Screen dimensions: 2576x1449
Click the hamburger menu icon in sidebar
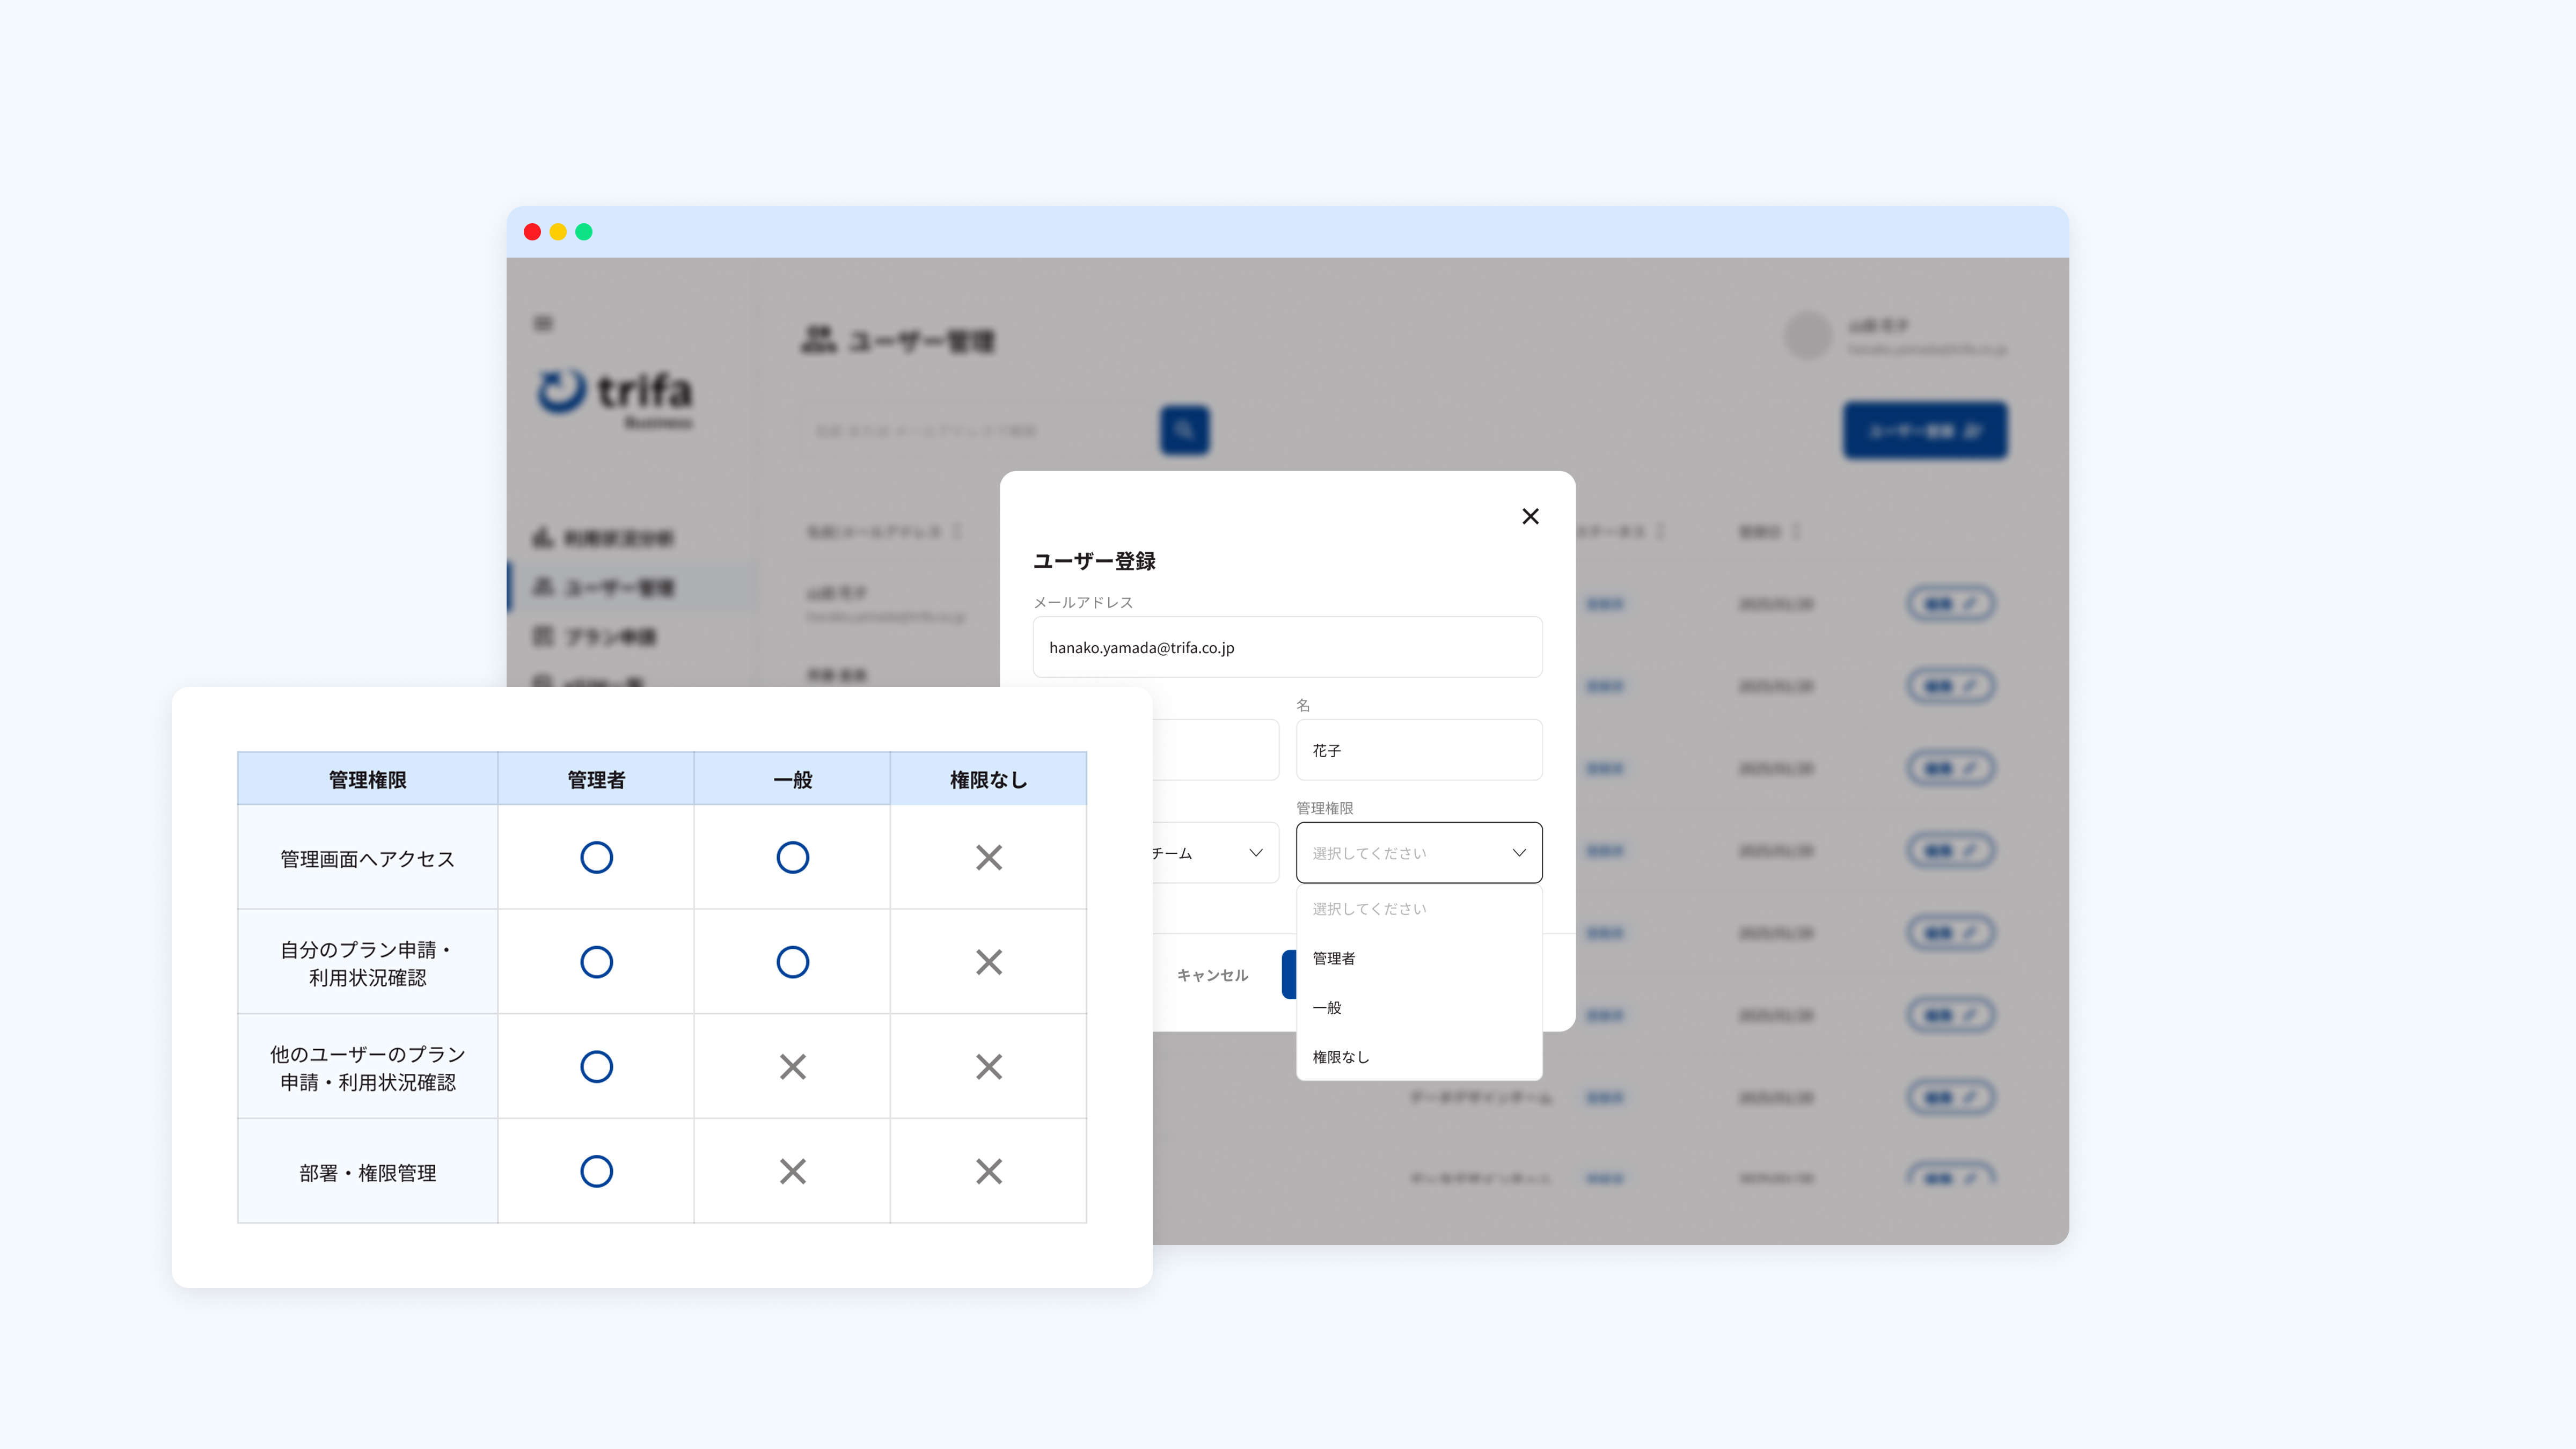[x=543, y=323]
